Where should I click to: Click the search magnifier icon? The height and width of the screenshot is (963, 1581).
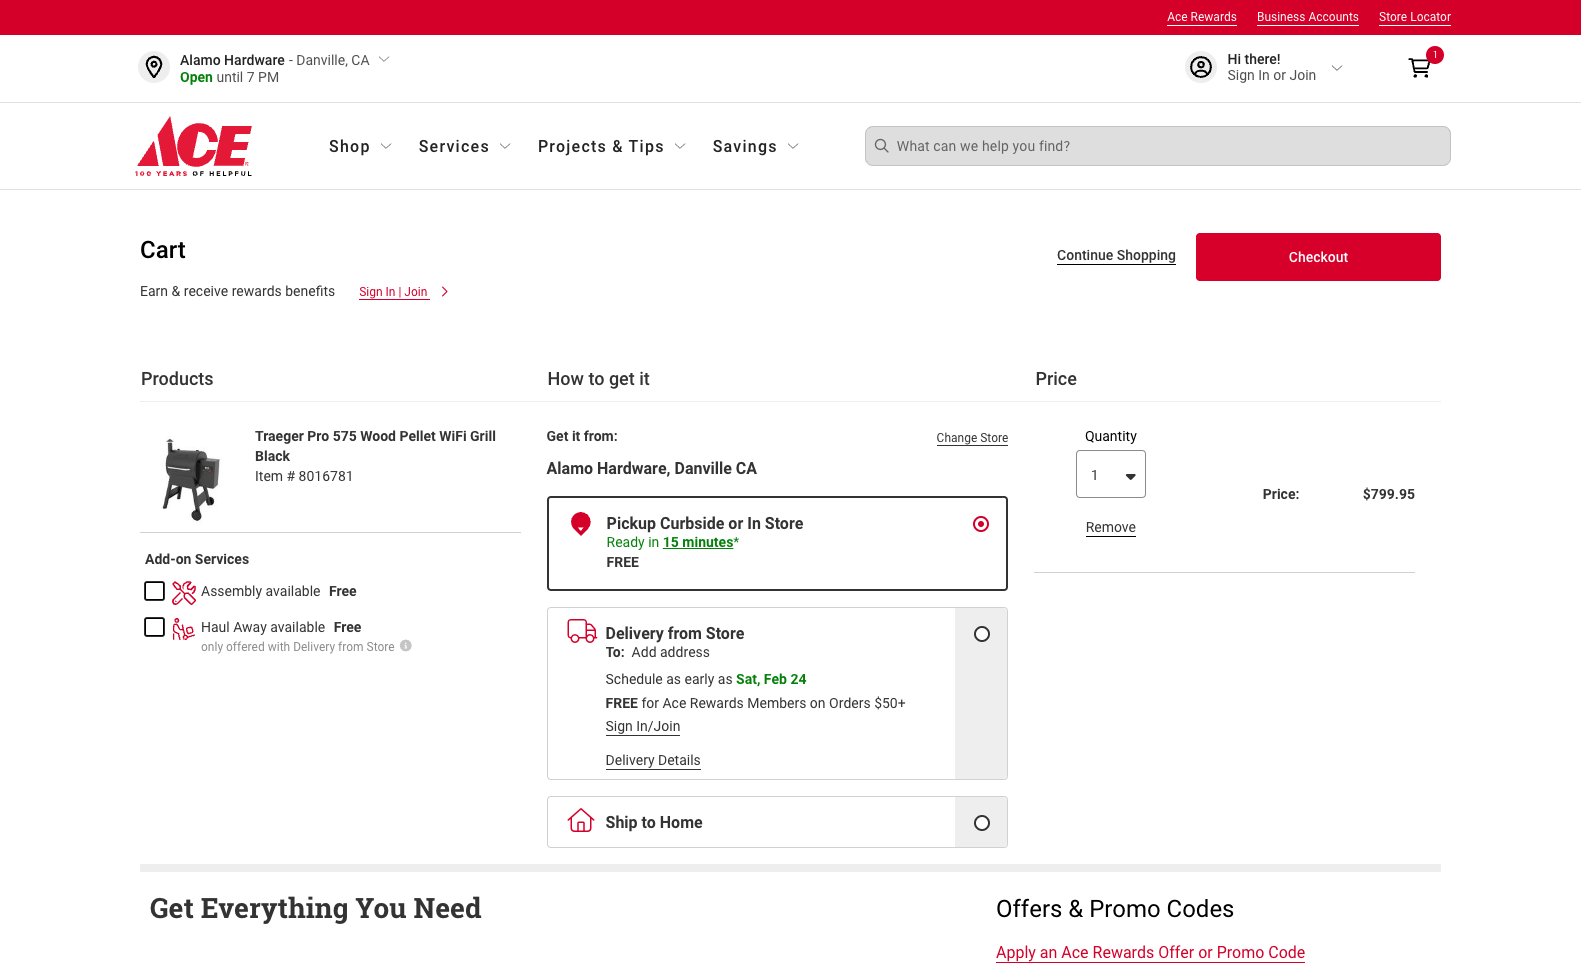click(x=881, y=146)
